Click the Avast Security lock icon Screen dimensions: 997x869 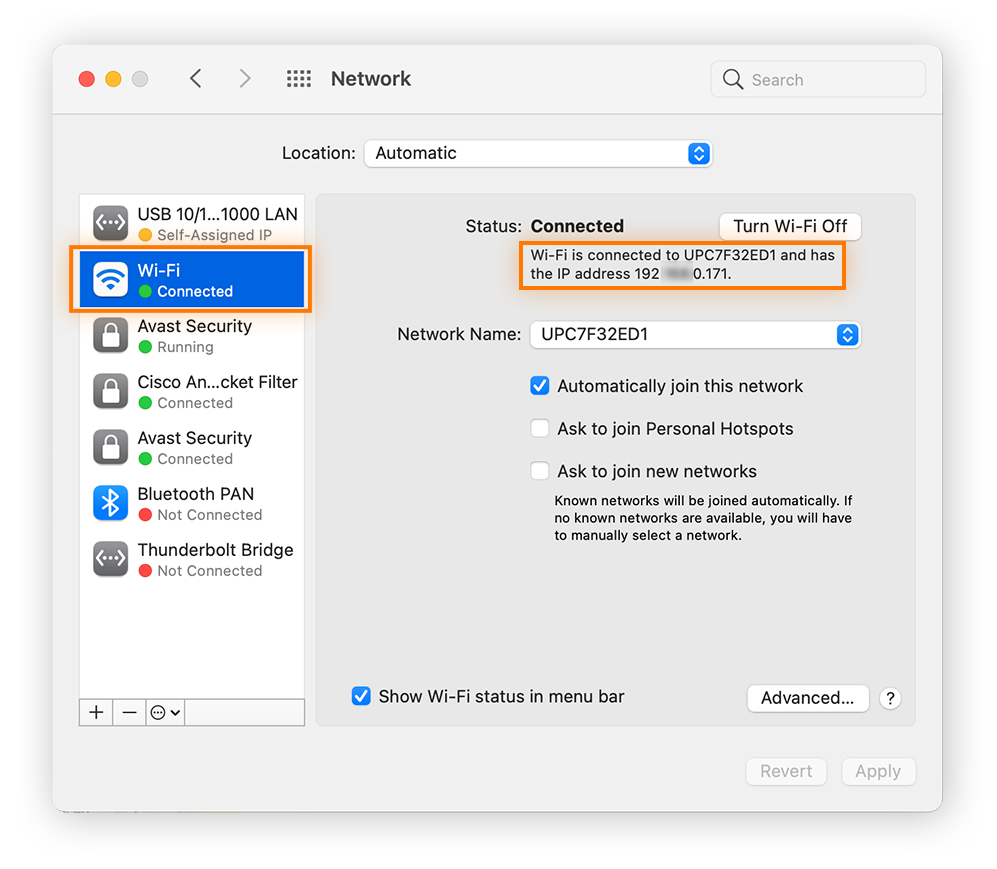110,335
